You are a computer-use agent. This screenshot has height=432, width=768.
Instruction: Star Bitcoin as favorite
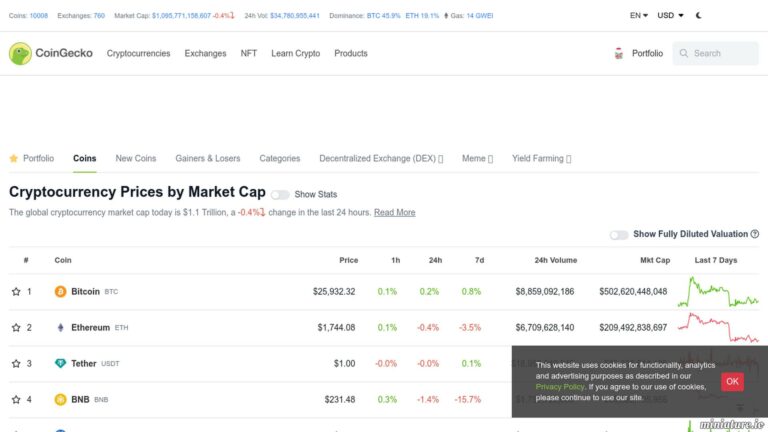click(16, 291)
